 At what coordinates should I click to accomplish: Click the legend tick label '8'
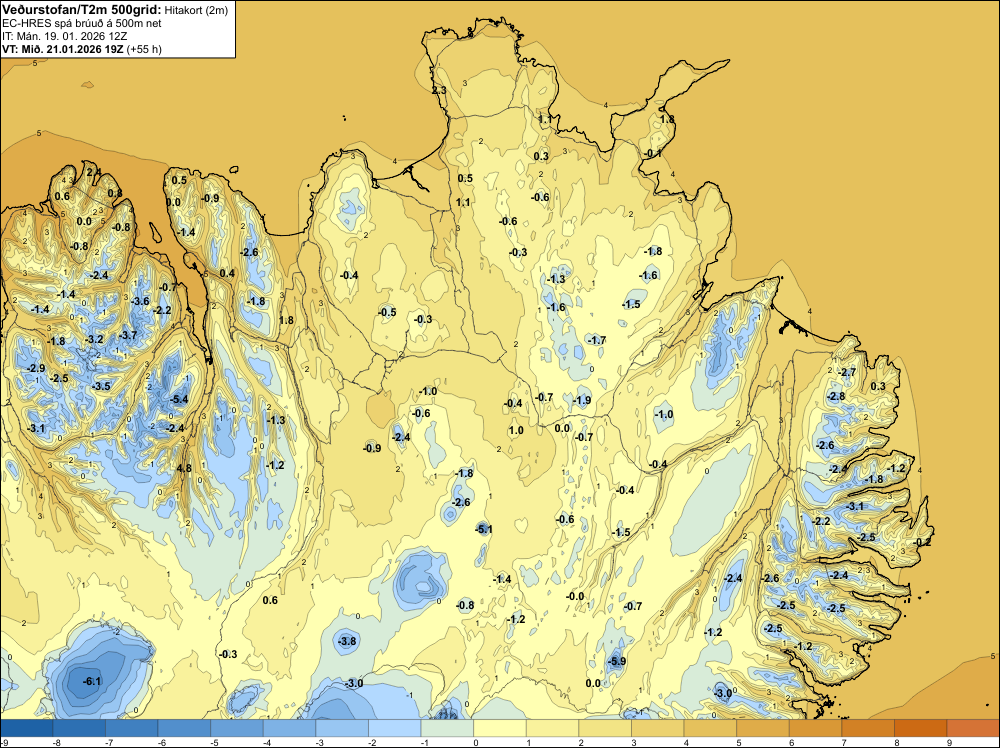click(897, 742)
